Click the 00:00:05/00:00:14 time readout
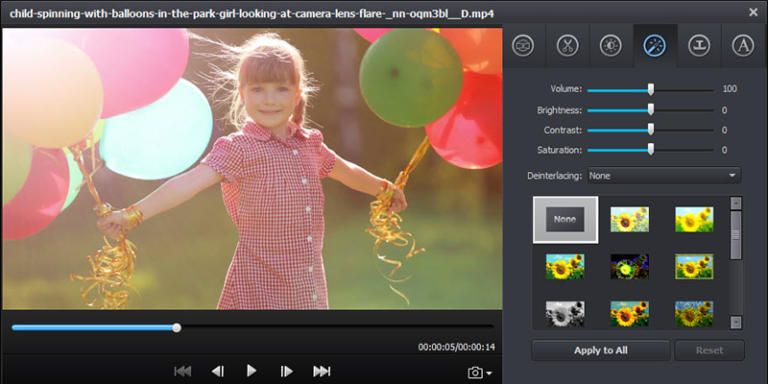The height and width of the screenshot is (384, 768). click(x=456, y=347)
